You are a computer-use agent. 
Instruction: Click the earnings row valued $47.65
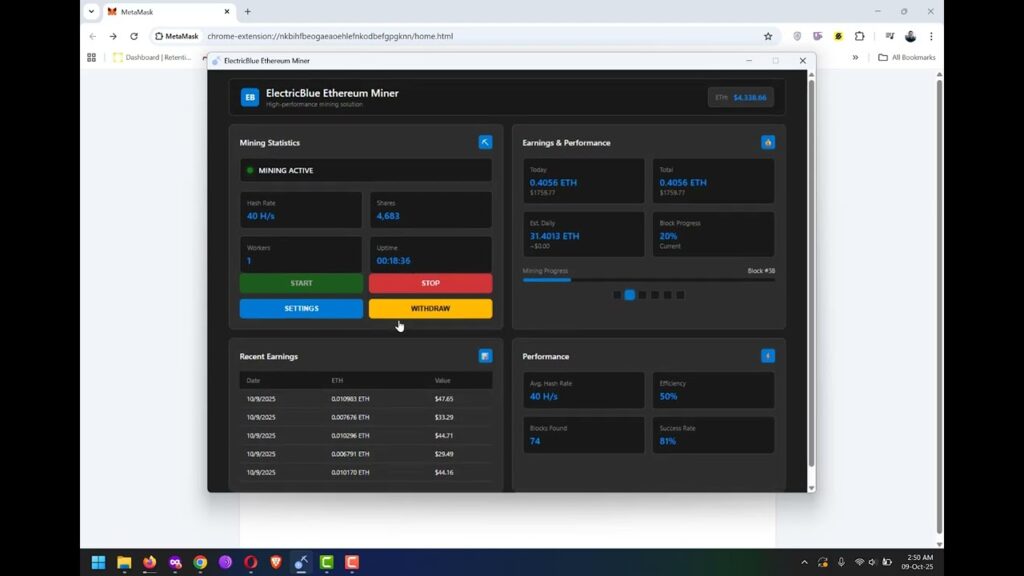point(366,398)
